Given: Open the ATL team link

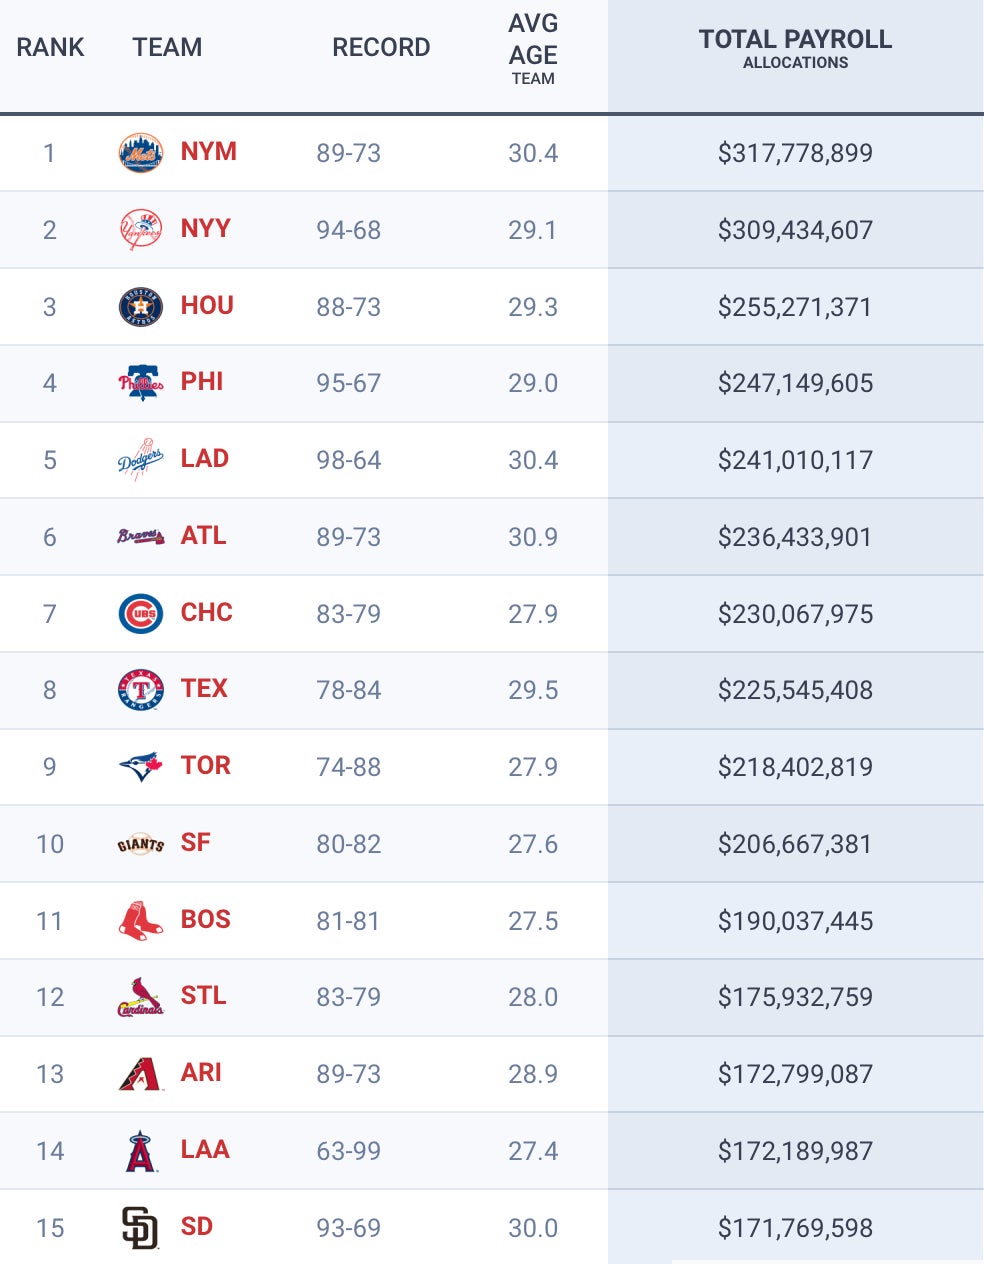Looking at the screenshot, I should [x=203, y=536].
